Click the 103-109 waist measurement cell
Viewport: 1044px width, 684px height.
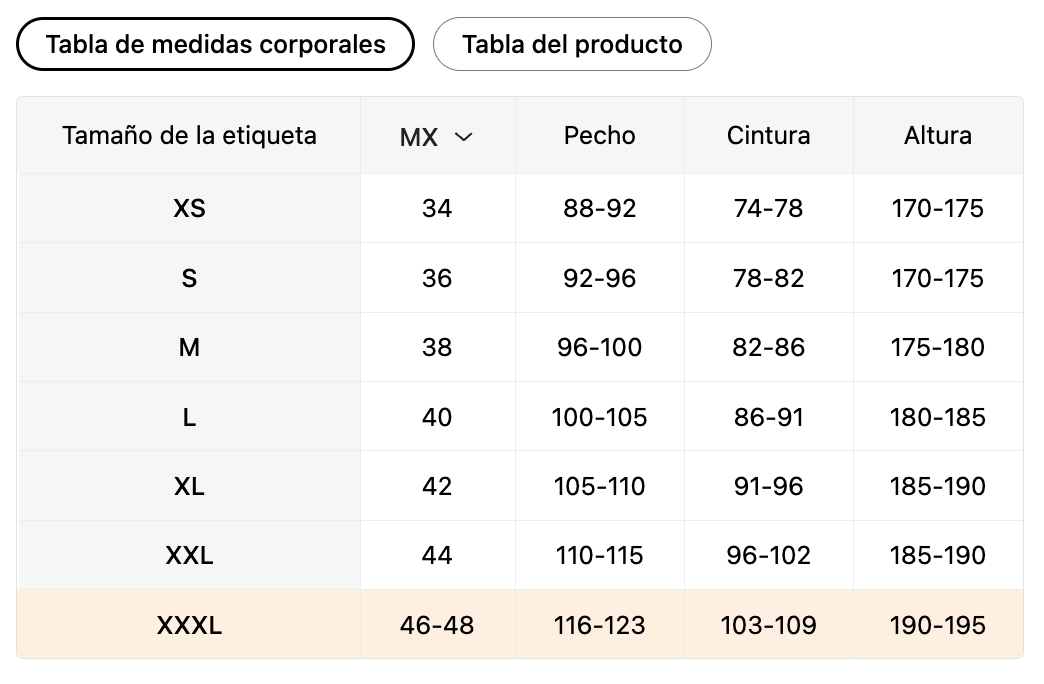click(x=768, y=626)
